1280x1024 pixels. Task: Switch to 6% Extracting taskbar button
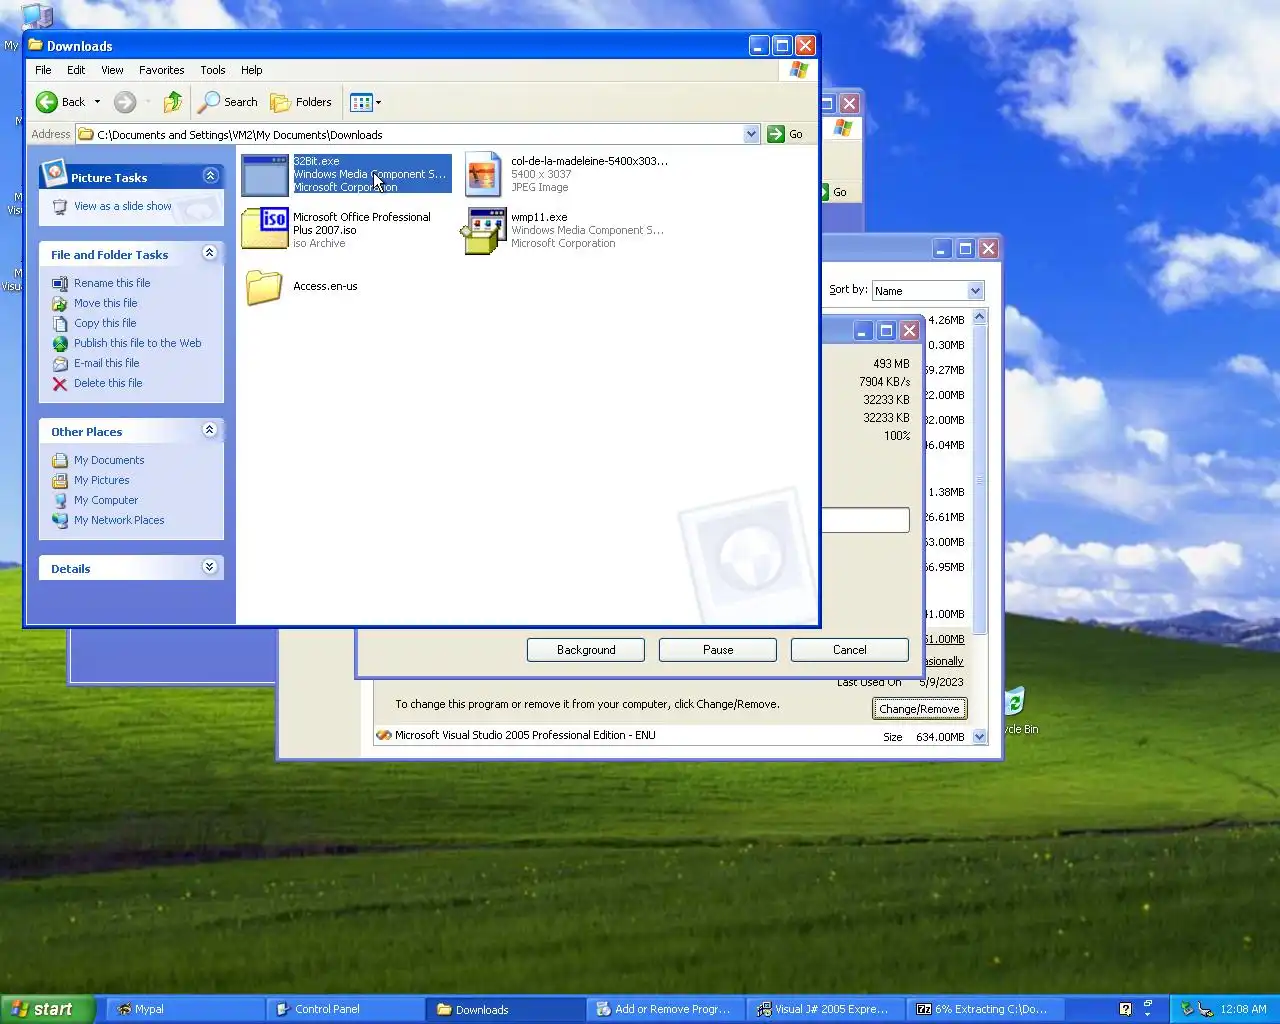tap(986, 1009)
